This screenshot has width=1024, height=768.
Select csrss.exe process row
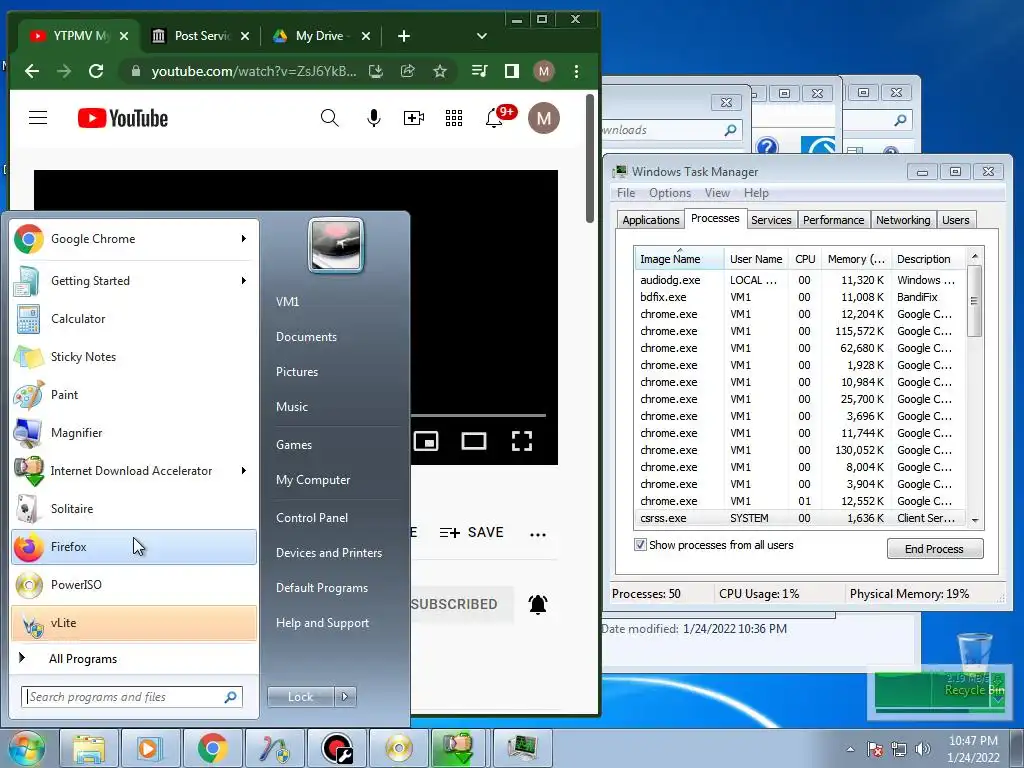coord(800,519)
